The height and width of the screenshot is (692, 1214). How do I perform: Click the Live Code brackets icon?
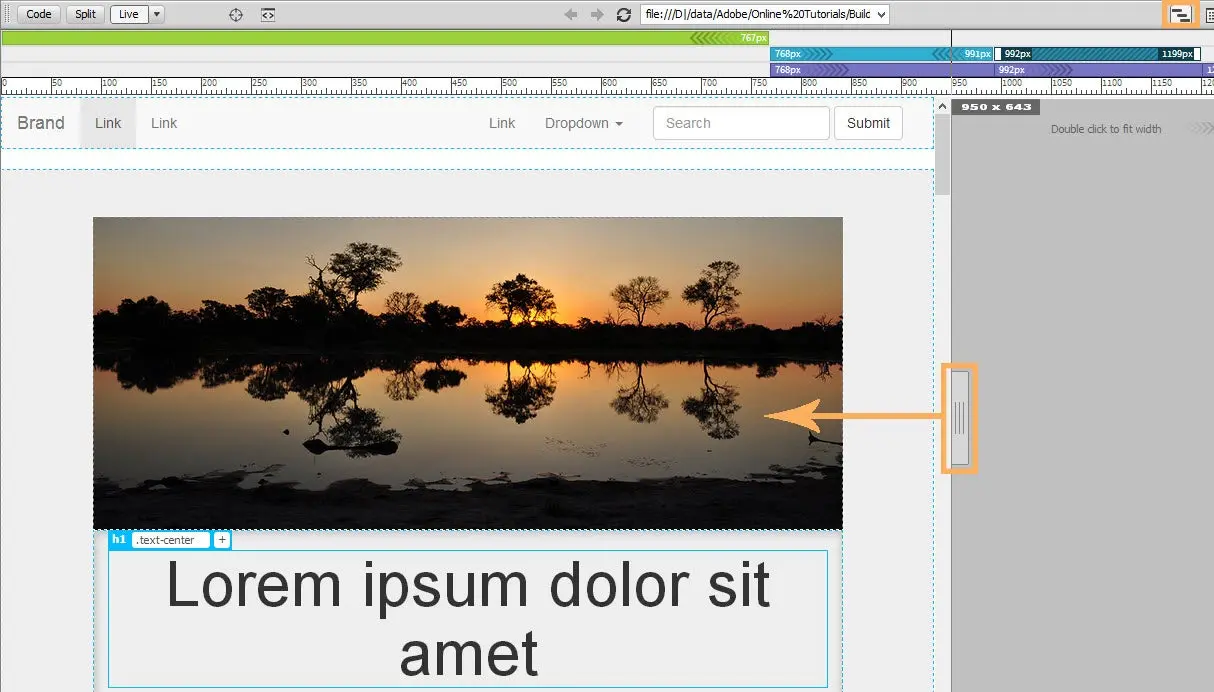coord(268,15)
